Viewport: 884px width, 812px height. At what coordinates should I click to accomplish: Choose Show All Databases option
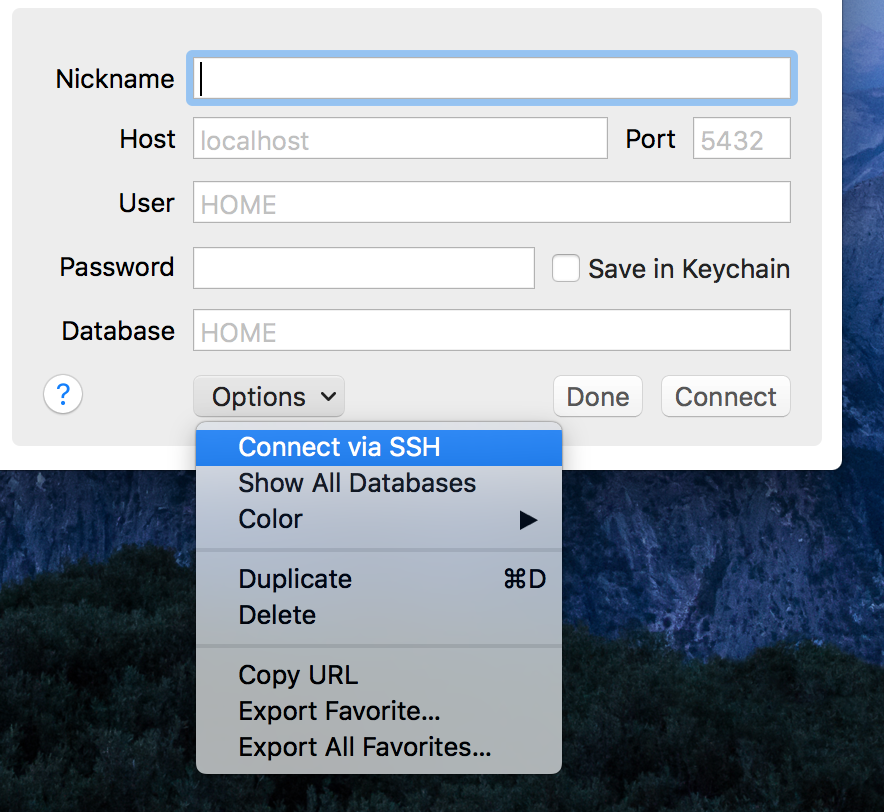[x=379, y=483]
